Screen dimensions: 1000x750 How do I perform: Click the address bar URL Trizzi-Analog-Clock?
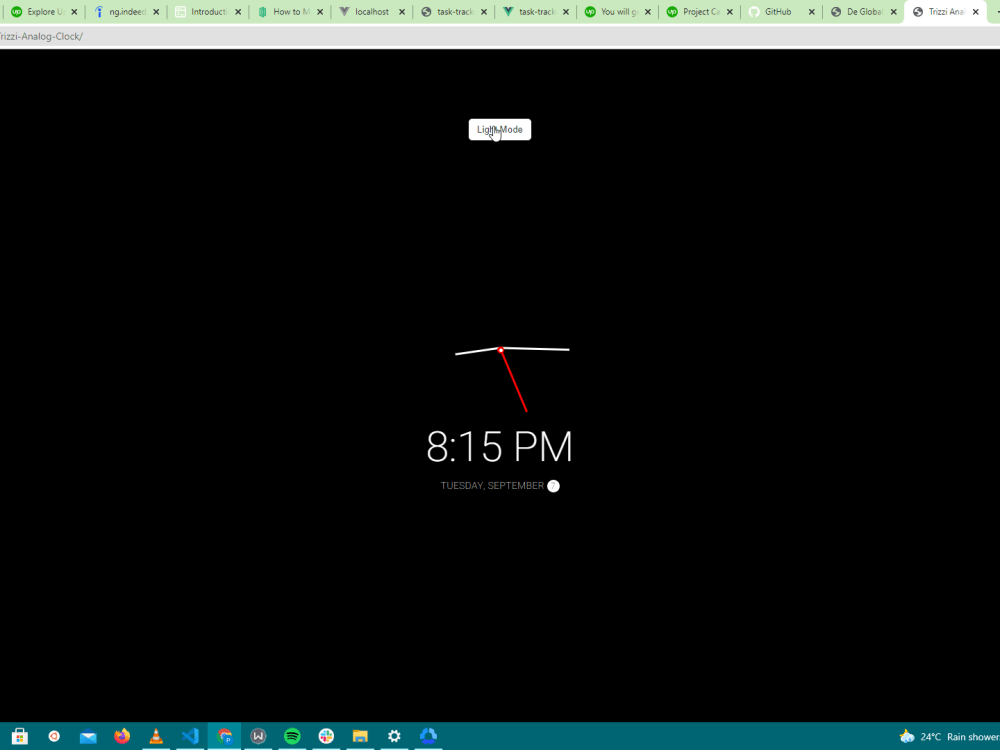41,36
